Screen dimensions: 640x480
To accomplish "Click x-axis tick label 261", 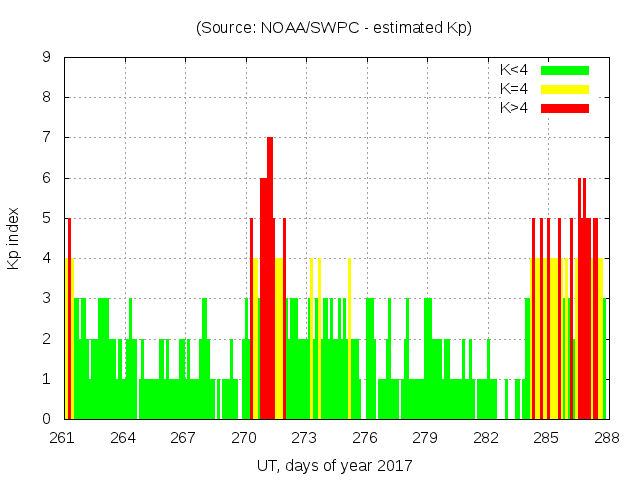I will tap(63, 437).
